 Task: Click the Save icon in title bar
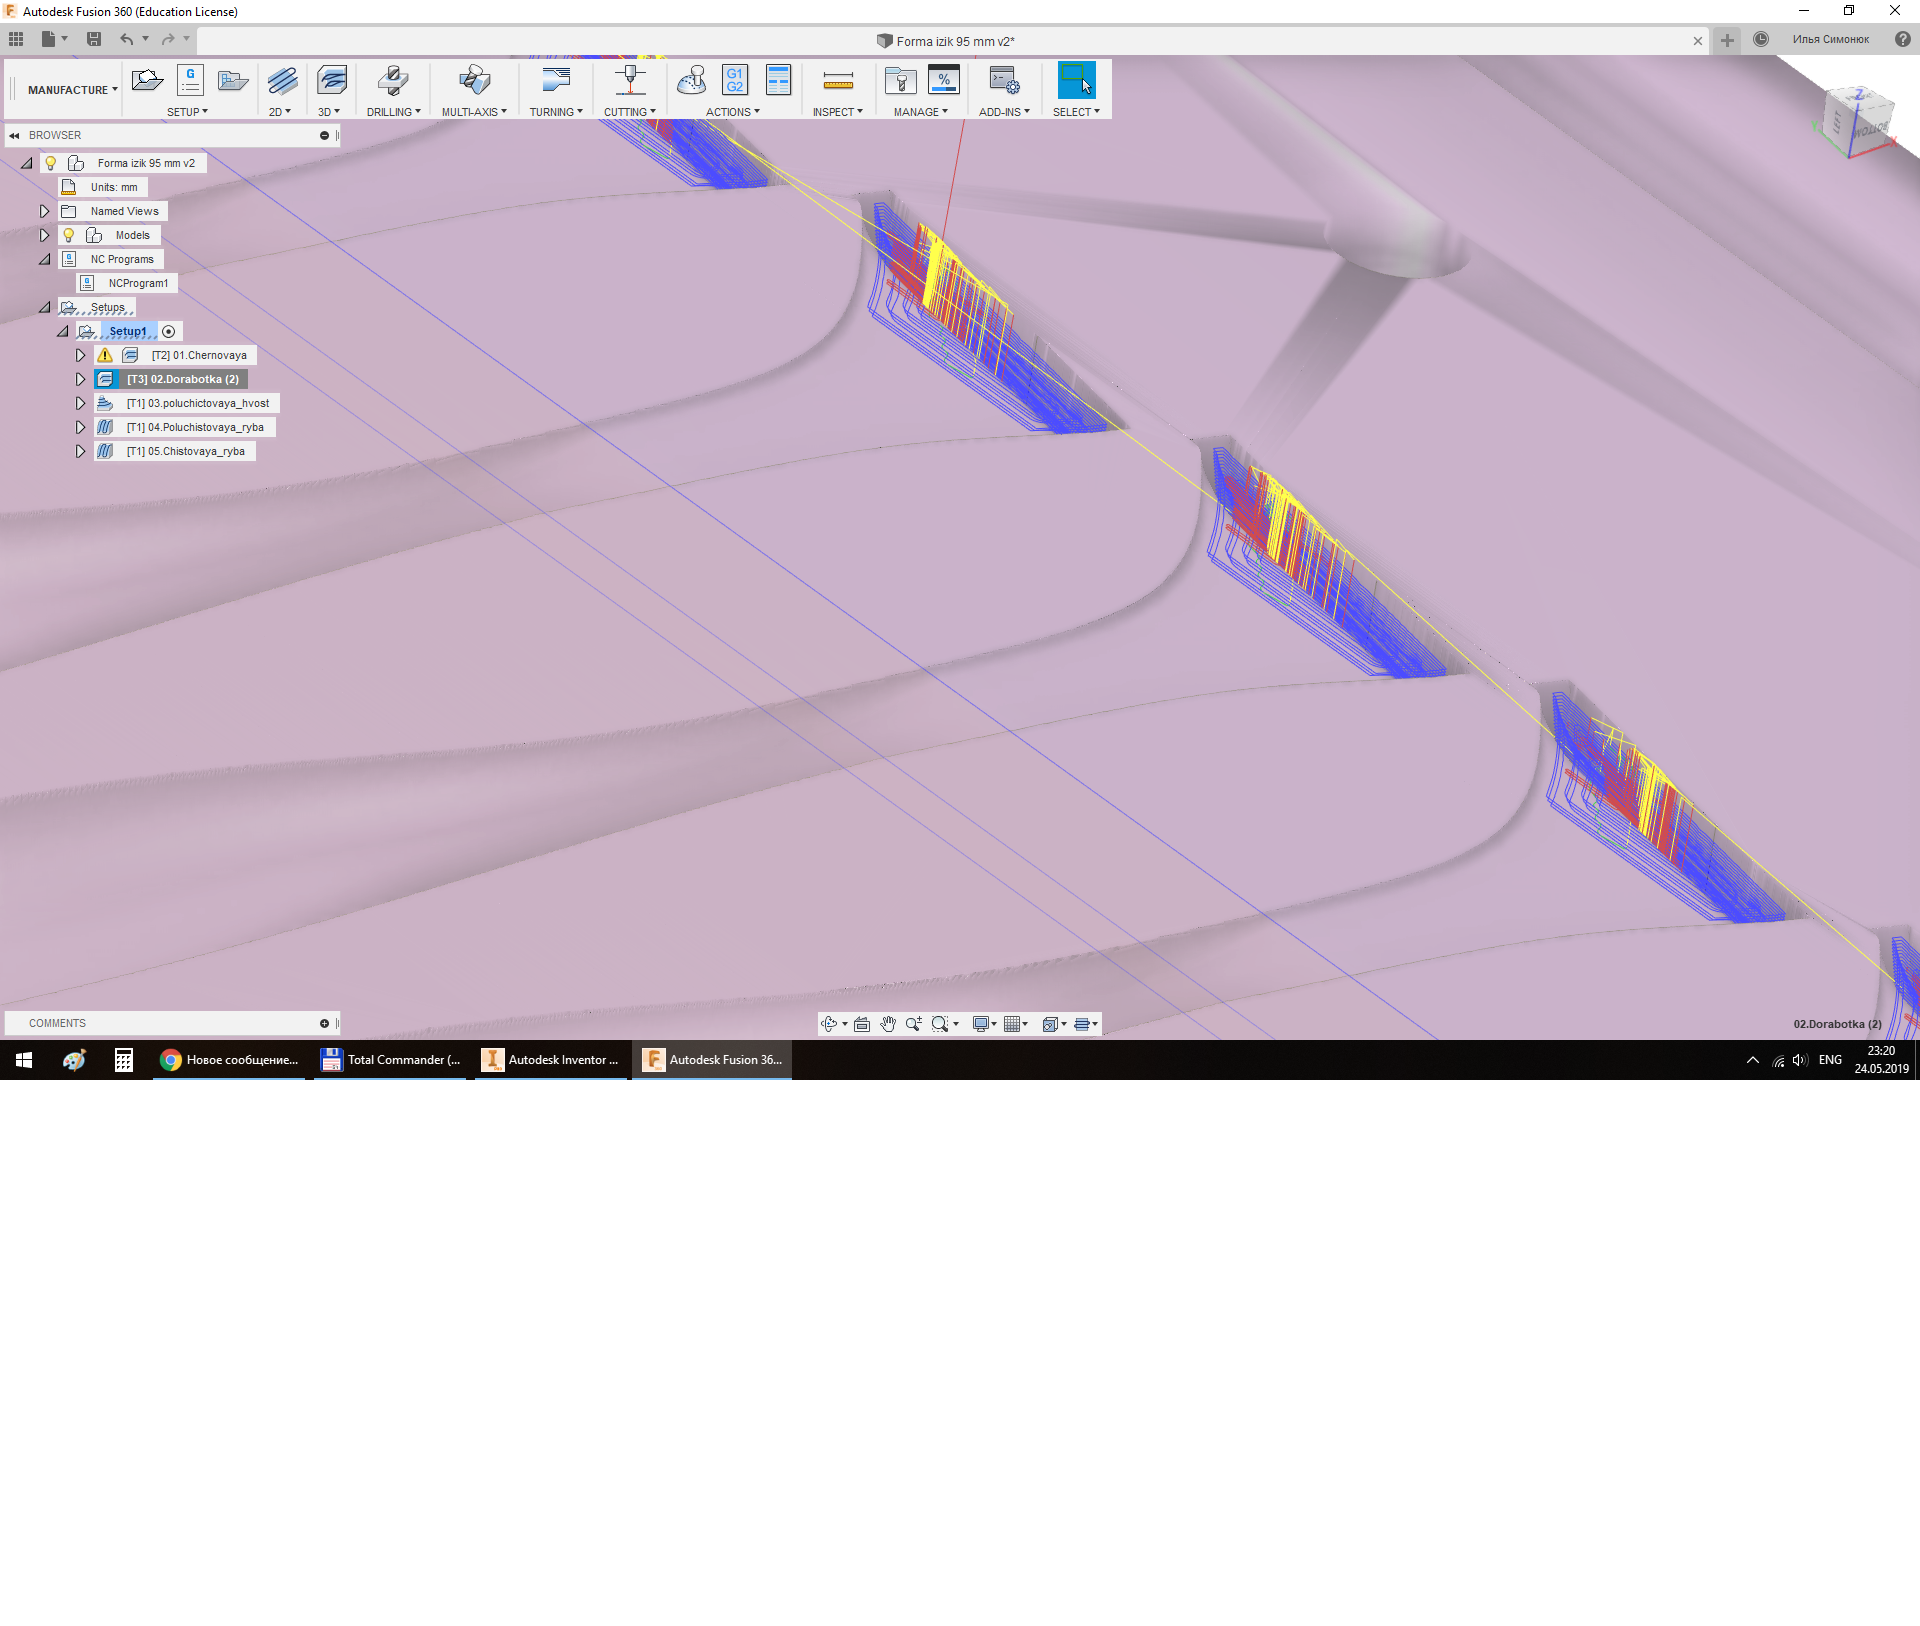(94, 39)
